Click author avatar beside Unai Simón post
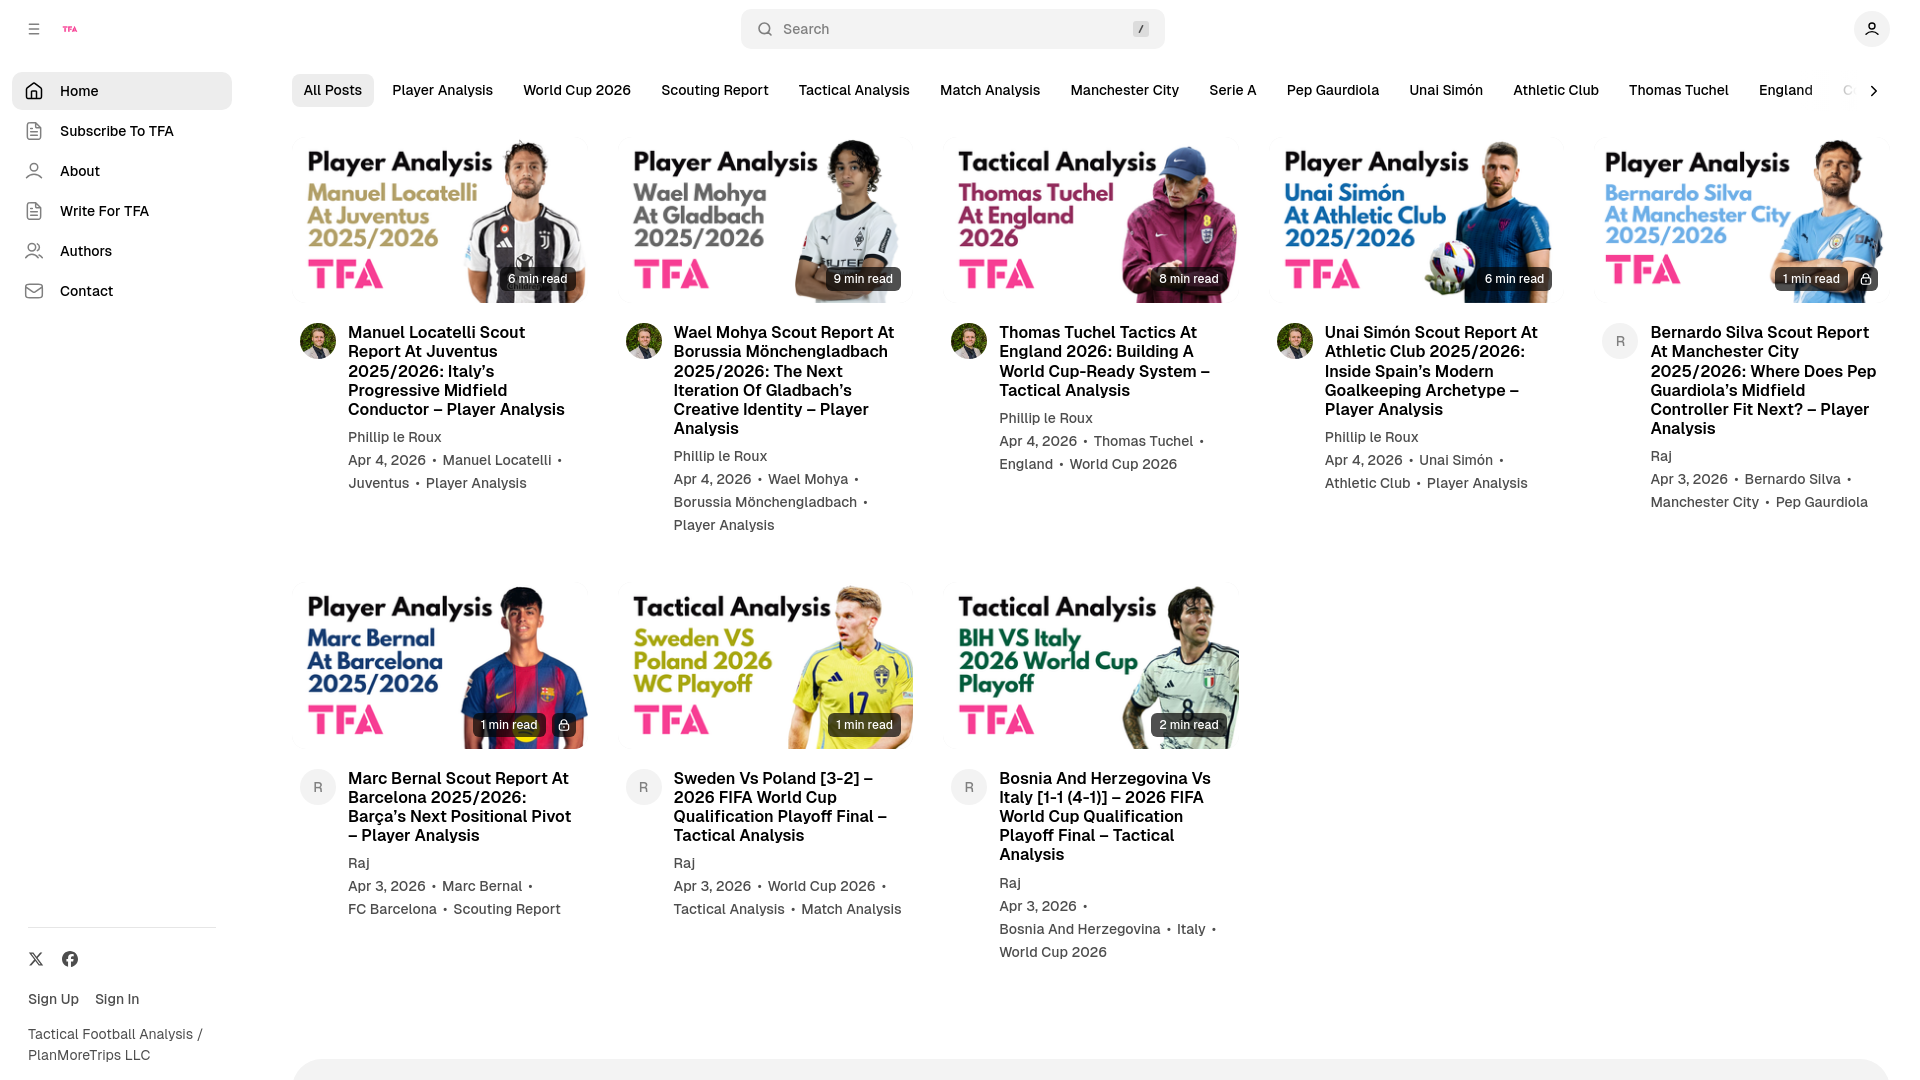This screenshot has width=1920, height=1080. coord(1295,341)
